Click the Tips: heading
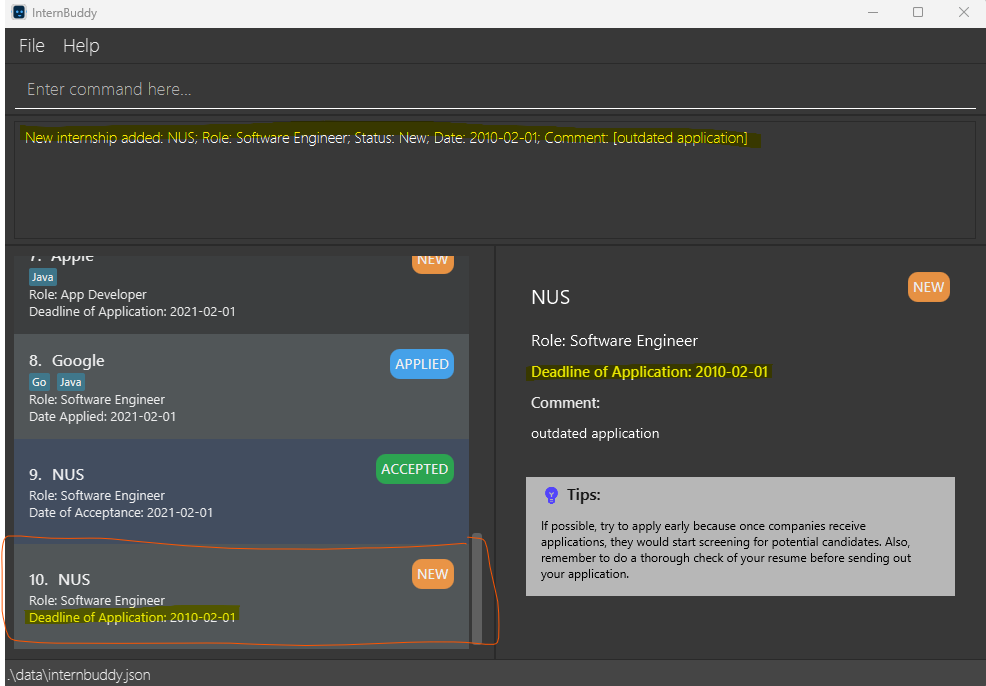The image size is (986, 686). [x=584, y=495]
